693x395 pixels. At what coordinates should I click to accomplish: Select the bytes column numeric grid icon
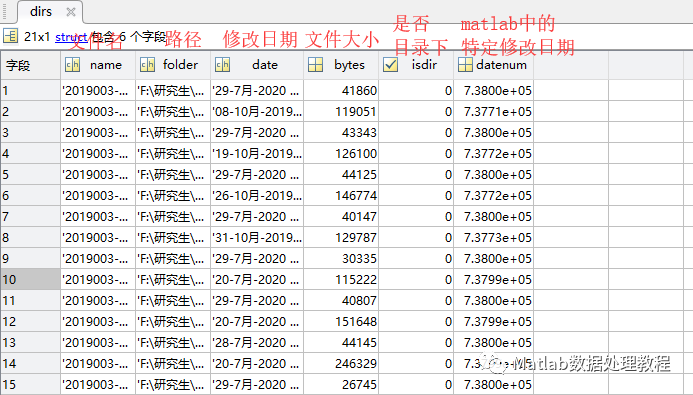[315, 65]
